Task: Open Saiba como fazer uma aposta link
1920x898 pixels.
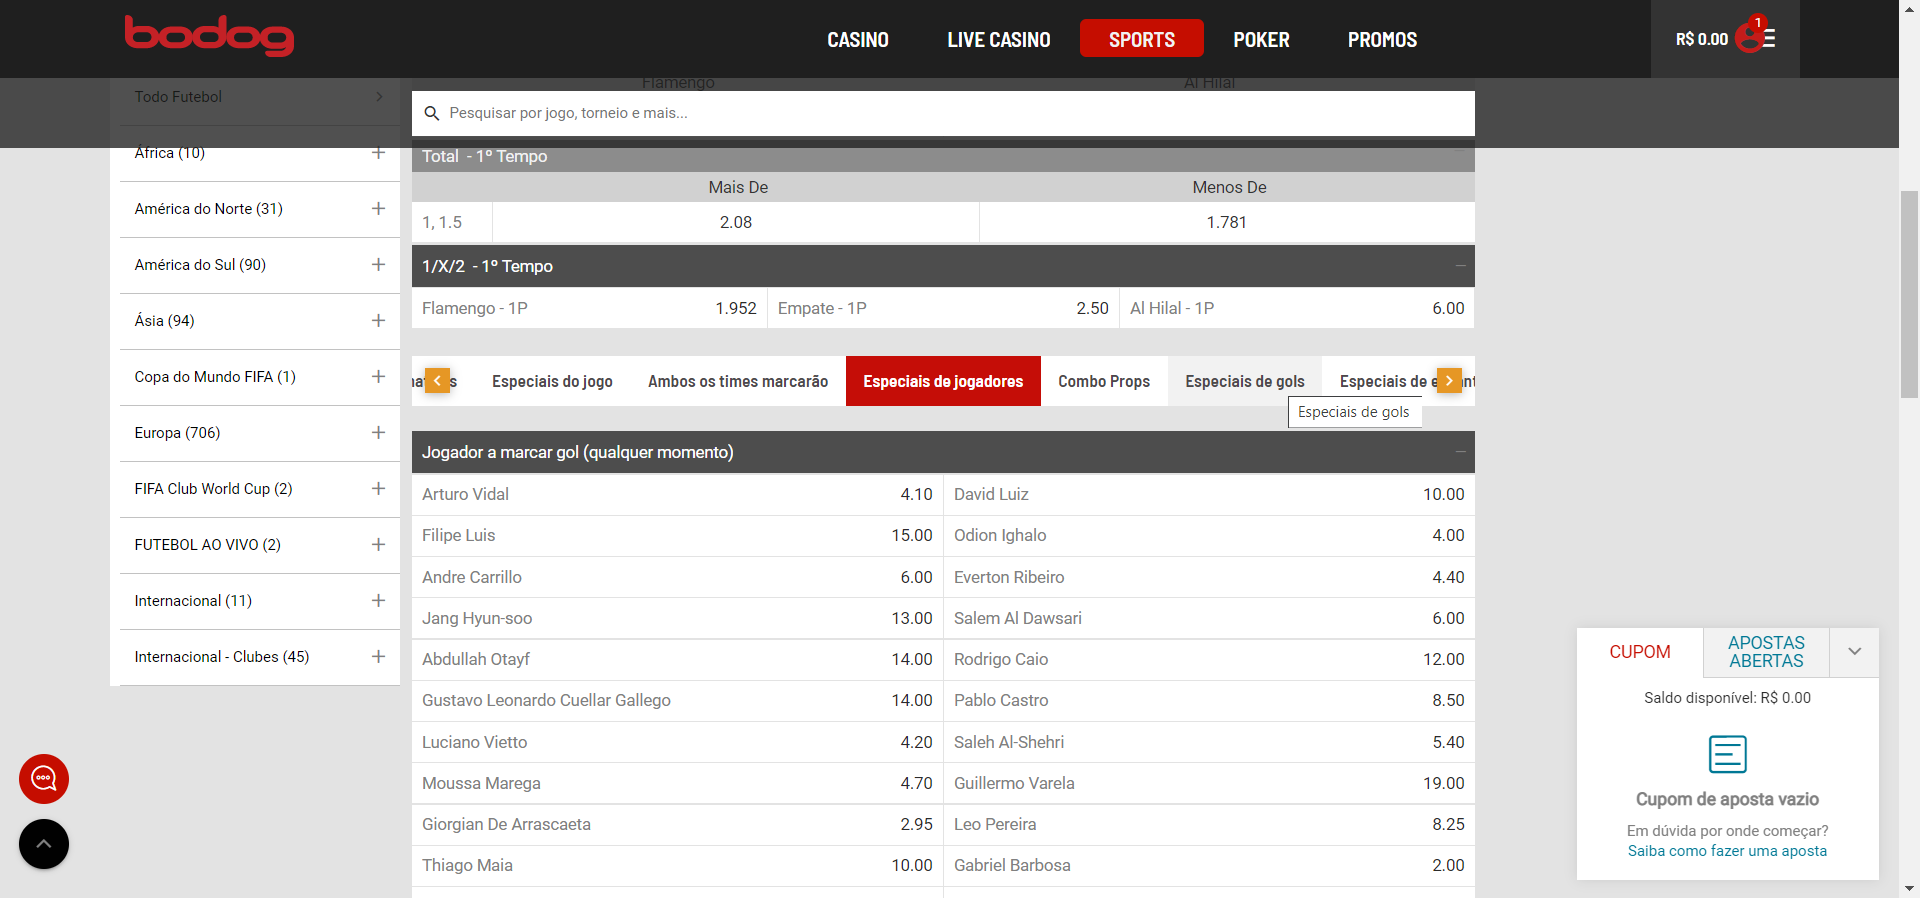Action: coord(1727,851)
